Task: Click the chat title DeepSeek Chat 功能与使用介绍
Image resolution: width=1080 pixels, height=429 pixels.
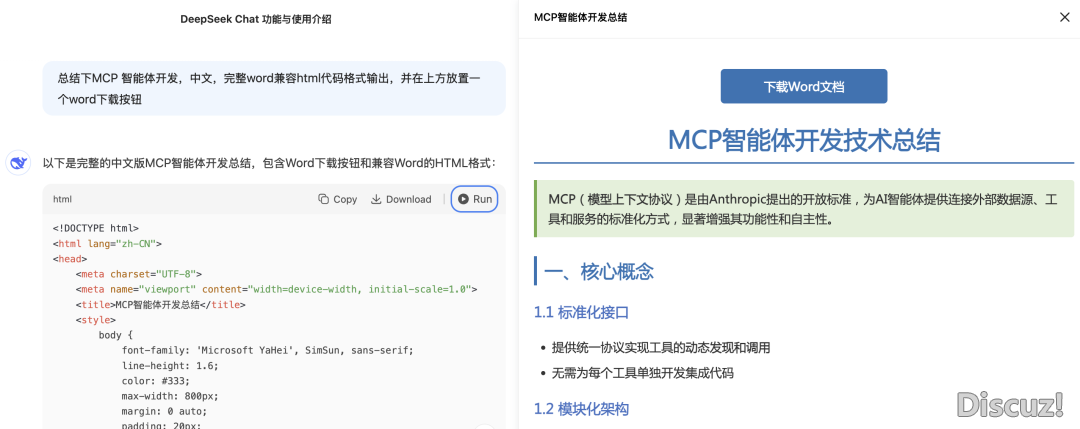Action: [x=256, y=19]
